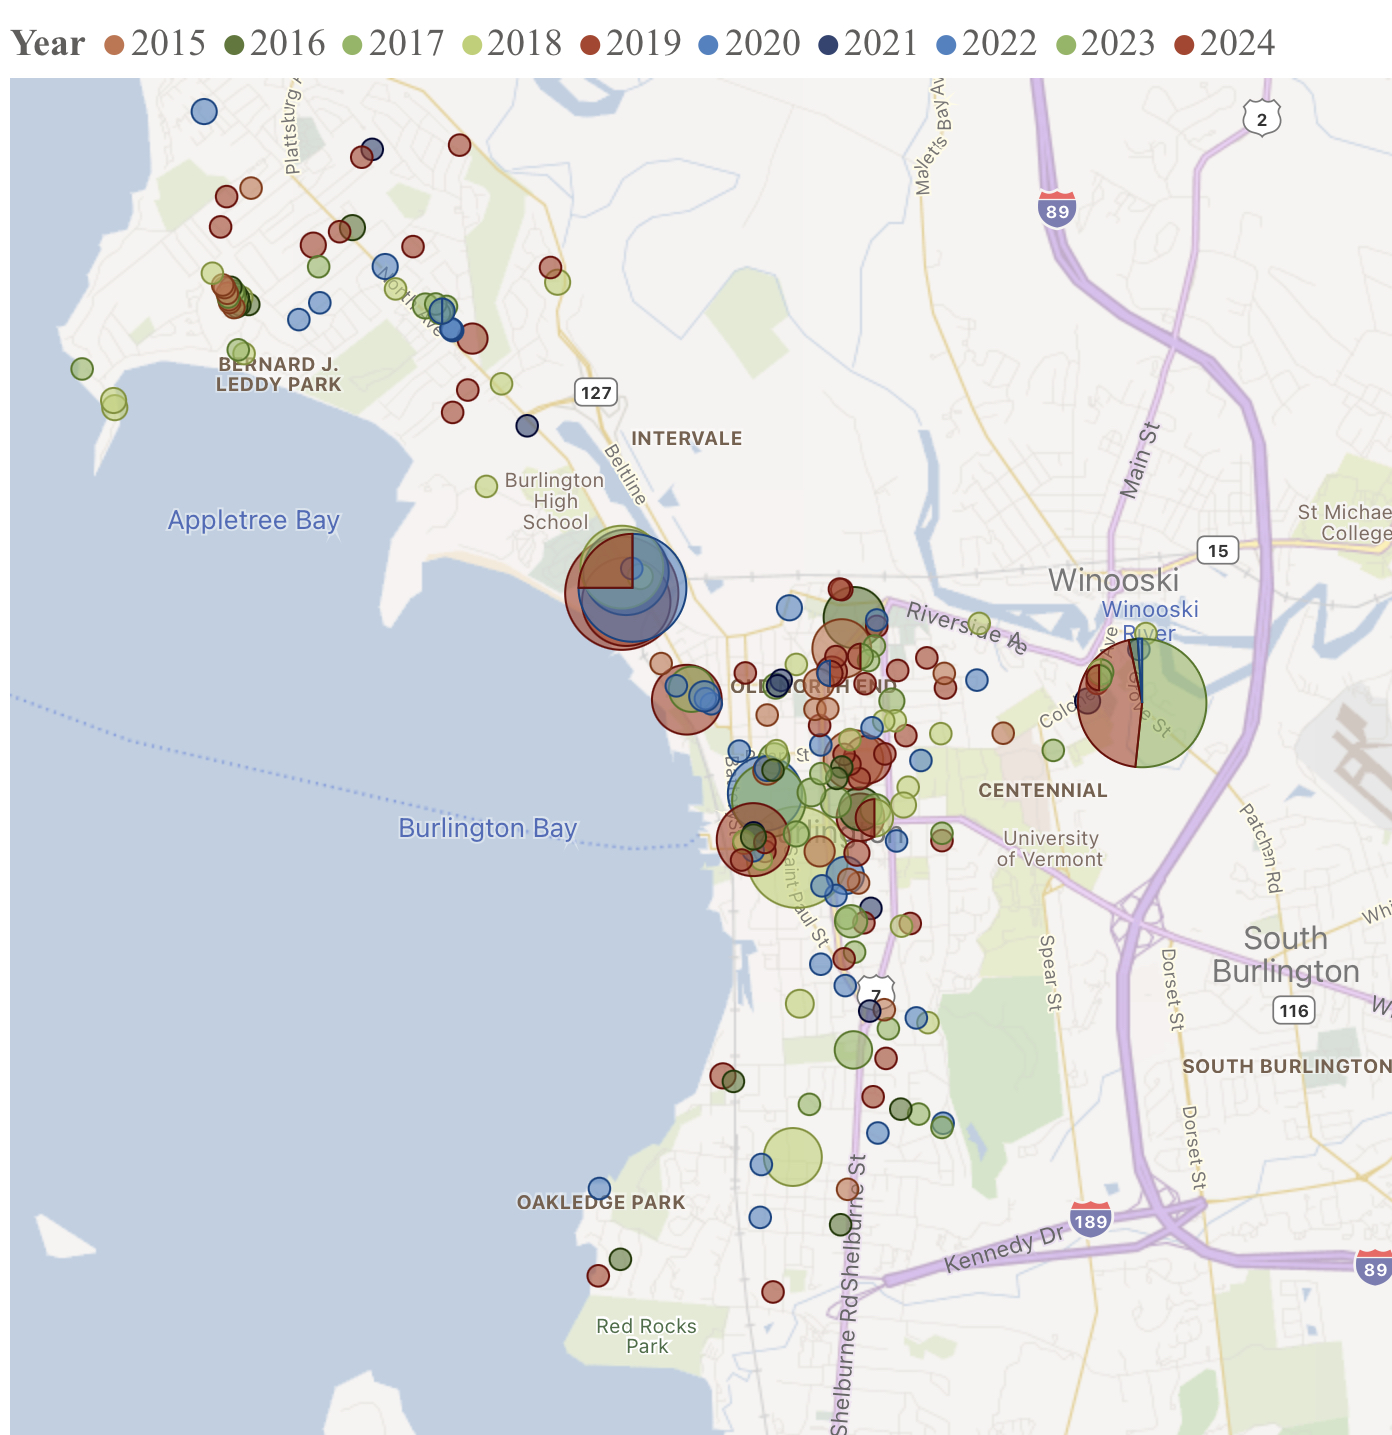The height and width of the screenshot is (1435, 1392).
Task: Select the large bubble beside Burlington High School
Action: tap(625, 591)
